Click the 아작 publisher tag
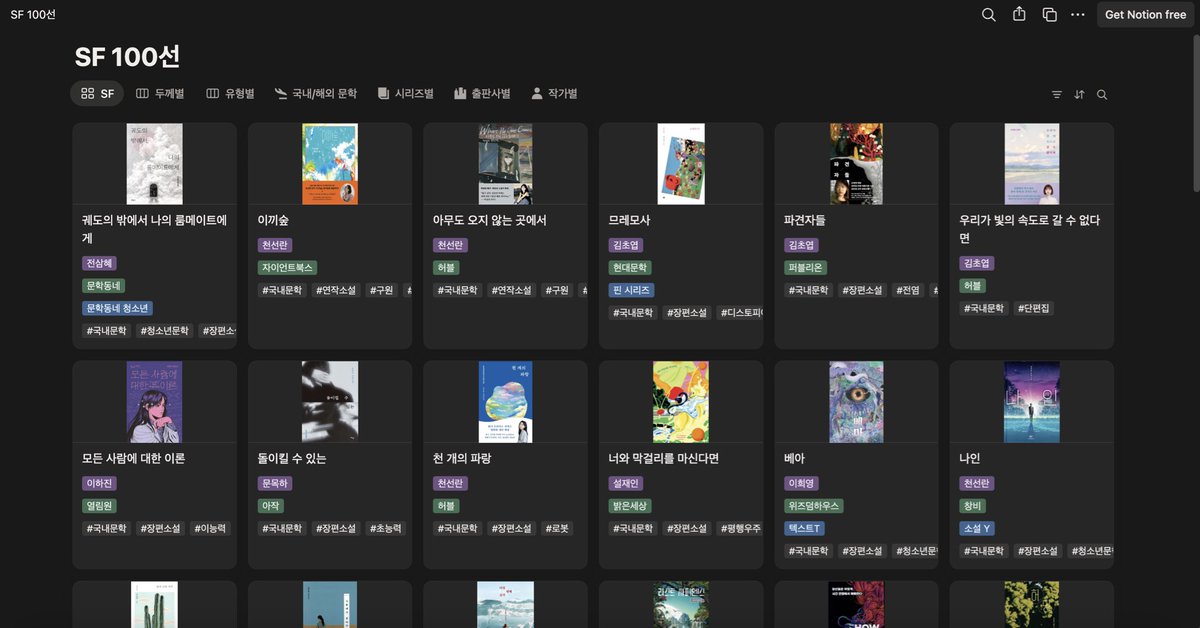1200x628 pixels. [x=270, y=506]
